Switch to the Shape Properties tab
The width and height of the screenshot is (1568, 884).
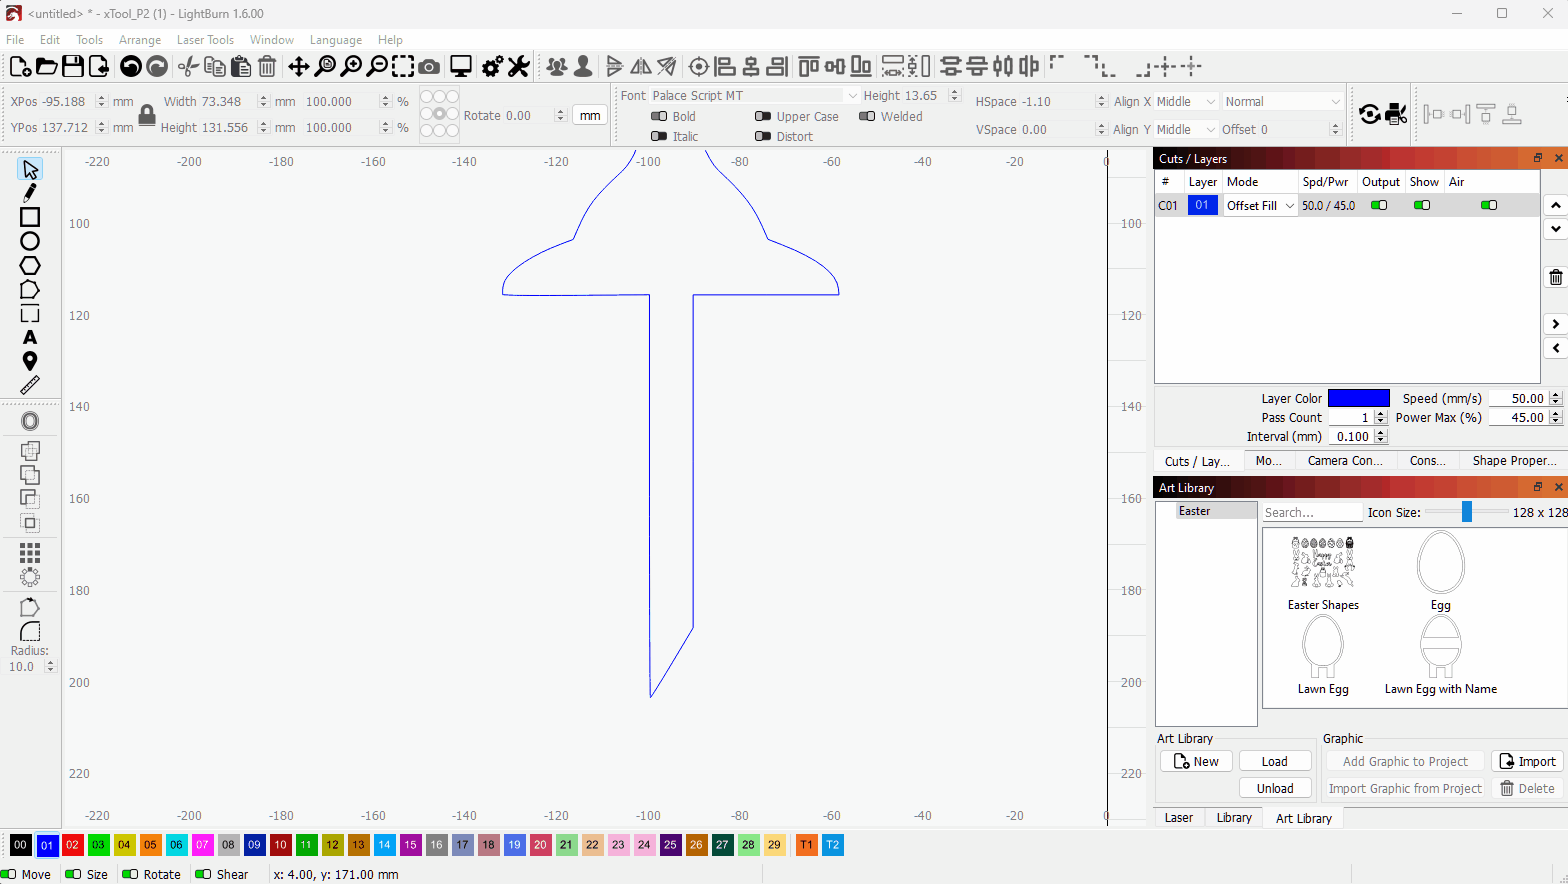[x=1514, y=461]
